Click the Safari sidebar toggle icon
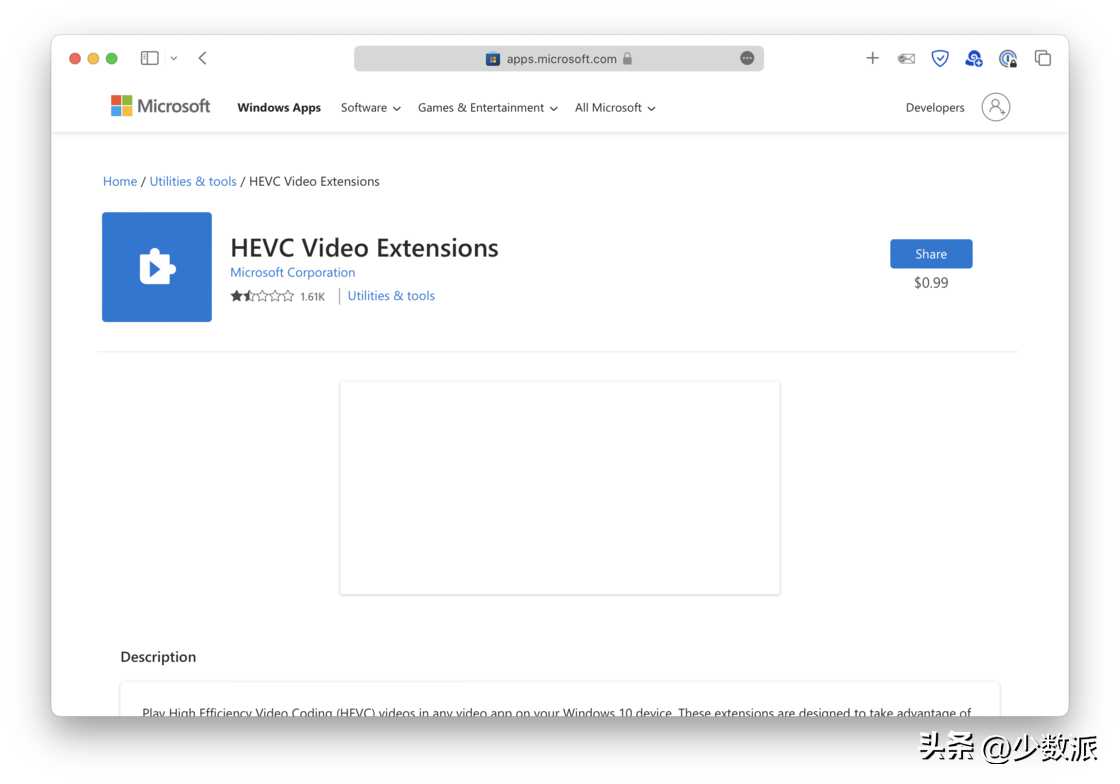Image resolution: width=1120 pixels, height=784 pixels. [149, 59]
